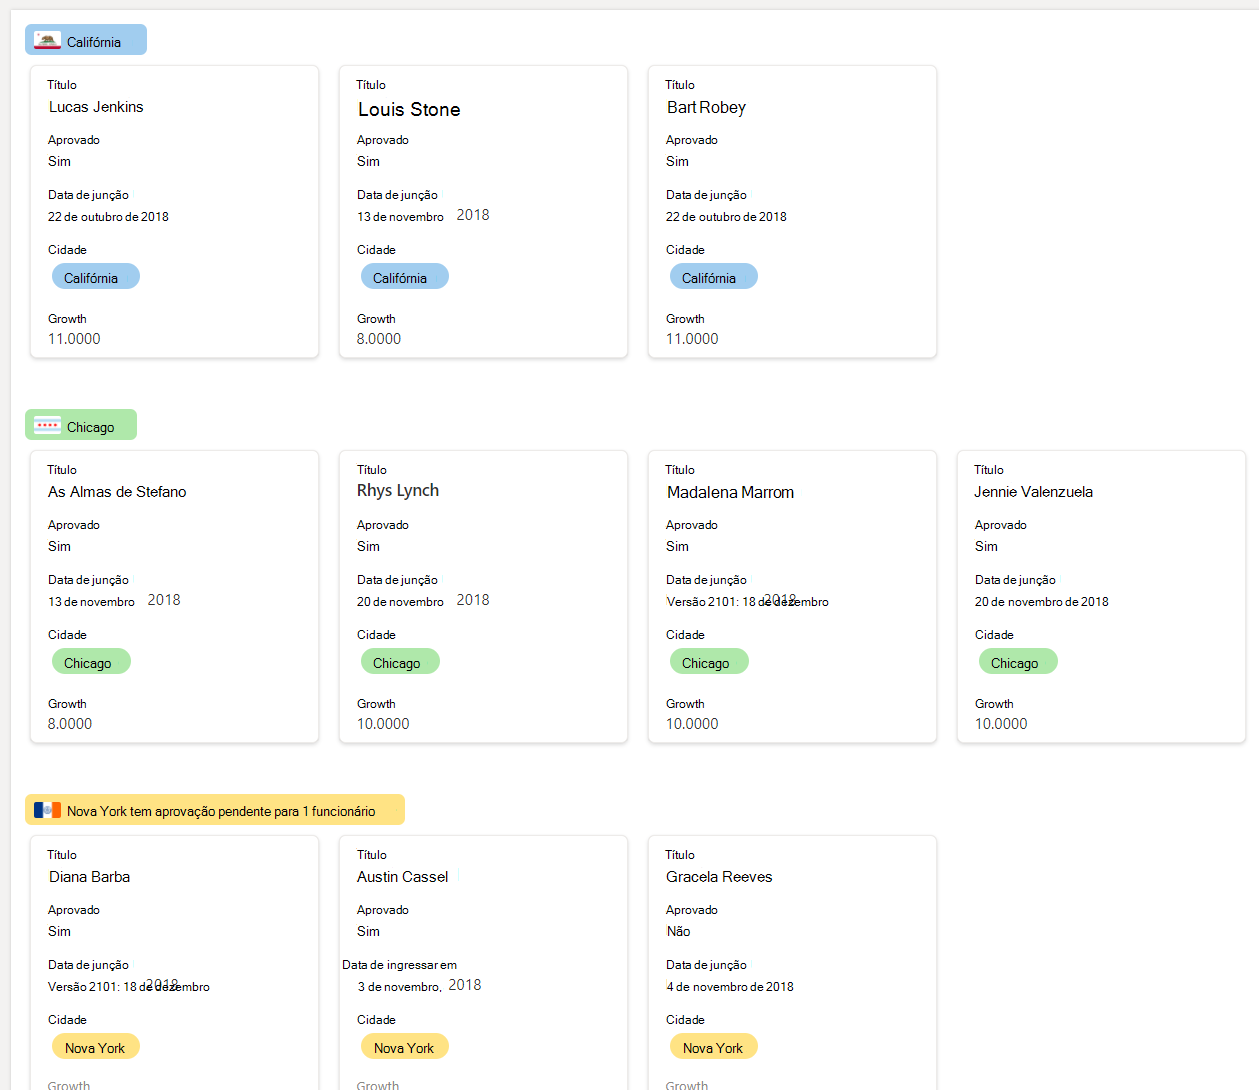Viewport: 1259px width, 1090px height.
Task: Click Chicago city pill in Jennie Valenzuela card
Action: coord(1018,662)
